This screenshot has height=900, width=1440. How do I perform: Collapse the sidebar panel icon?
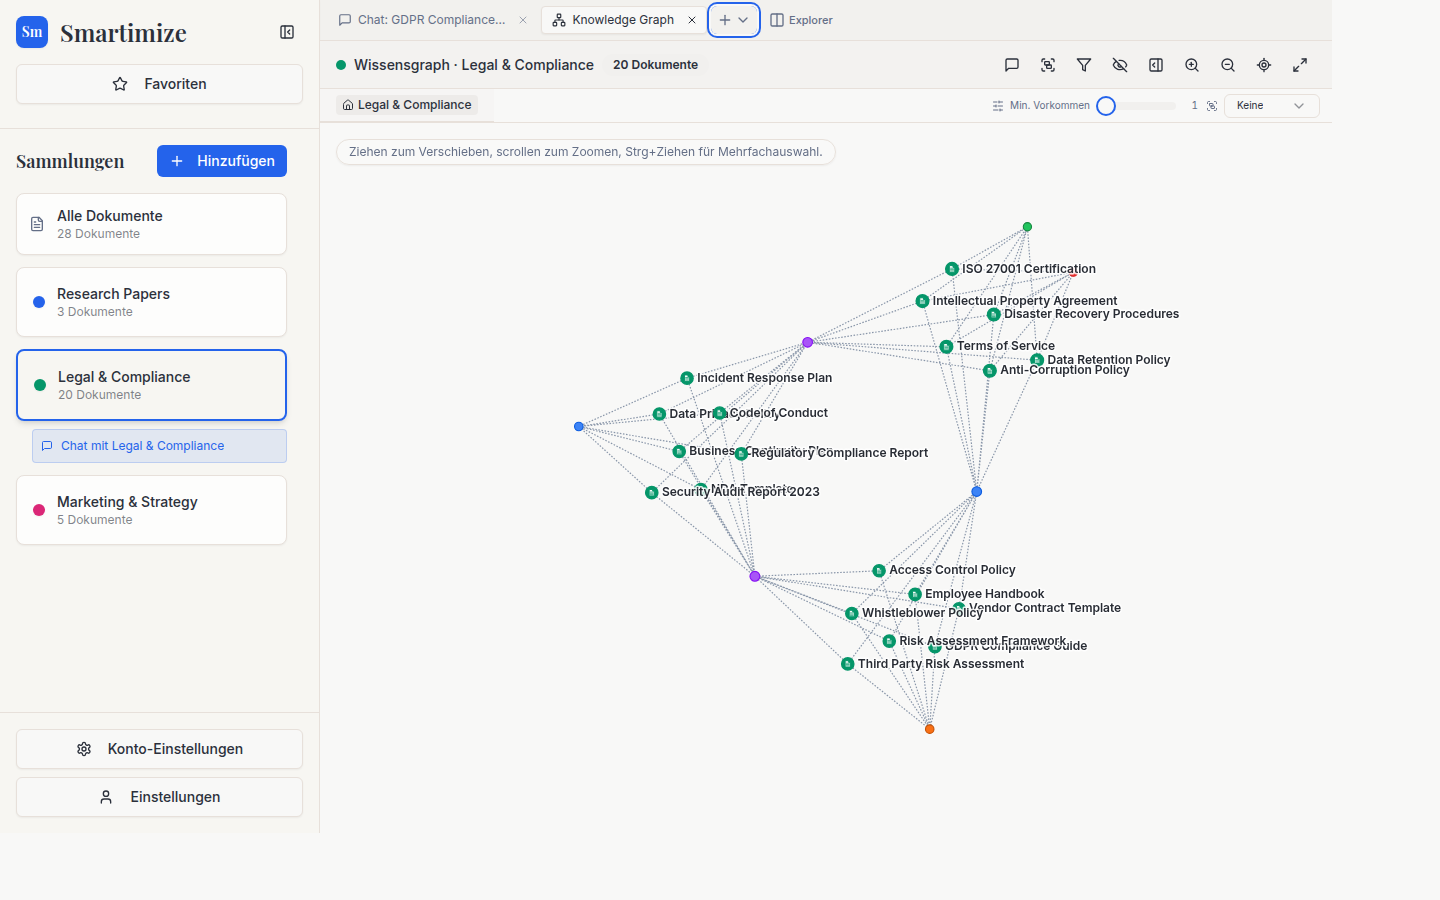pos(287,32)
